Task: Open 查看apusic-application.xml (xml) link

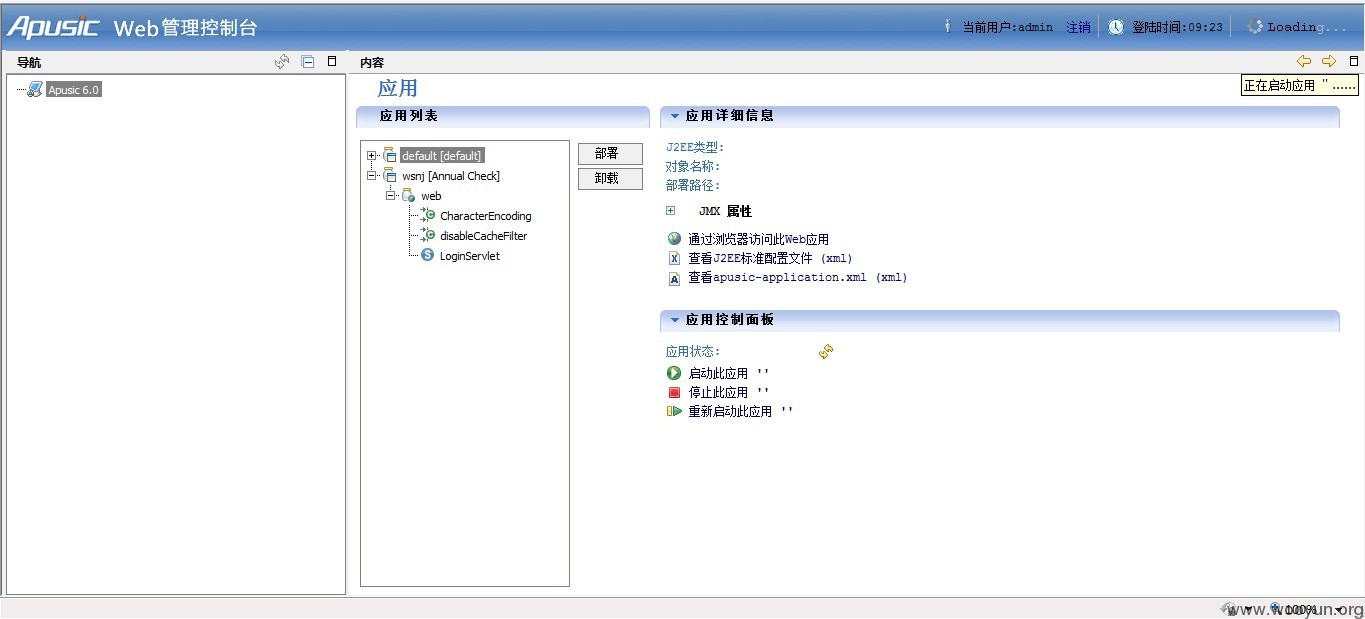Action: (x=798, y=277)
